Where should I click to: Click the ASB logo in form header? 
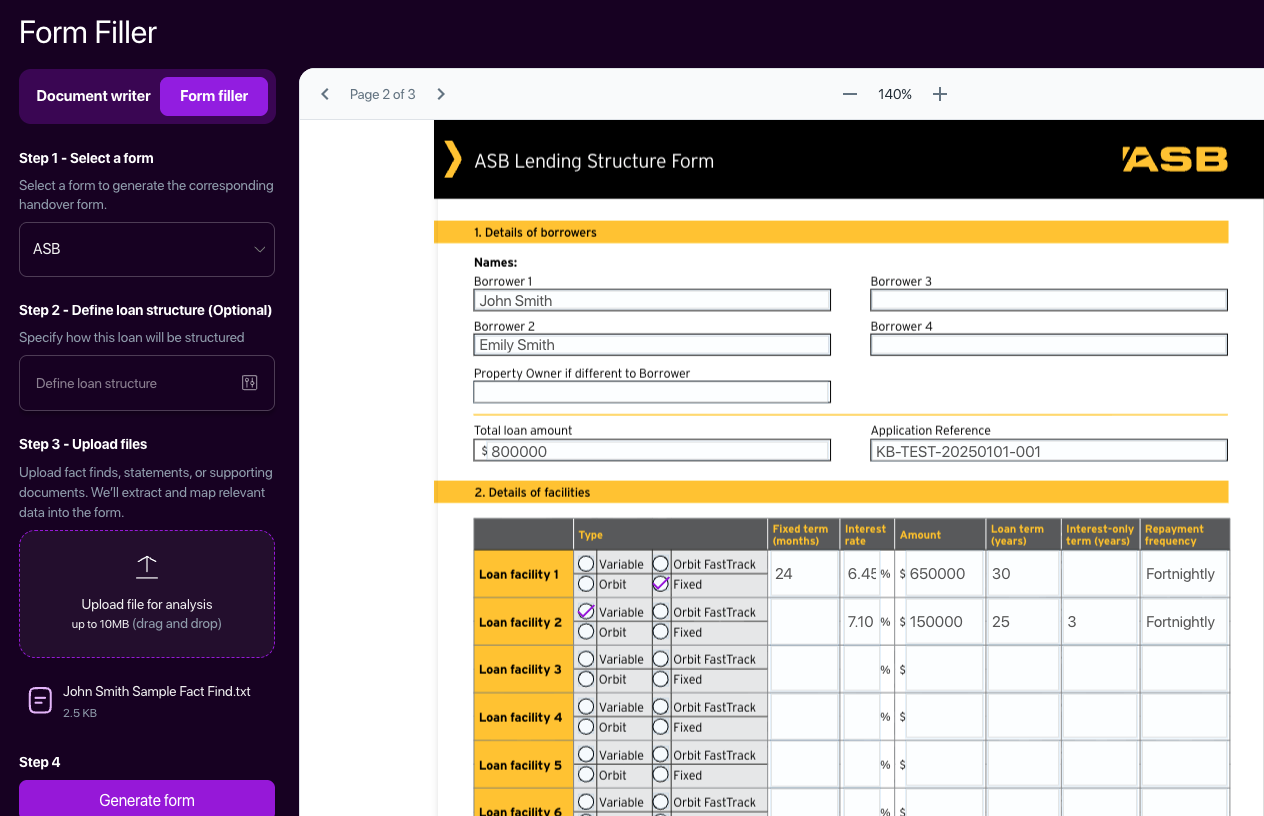(1174, 160)
